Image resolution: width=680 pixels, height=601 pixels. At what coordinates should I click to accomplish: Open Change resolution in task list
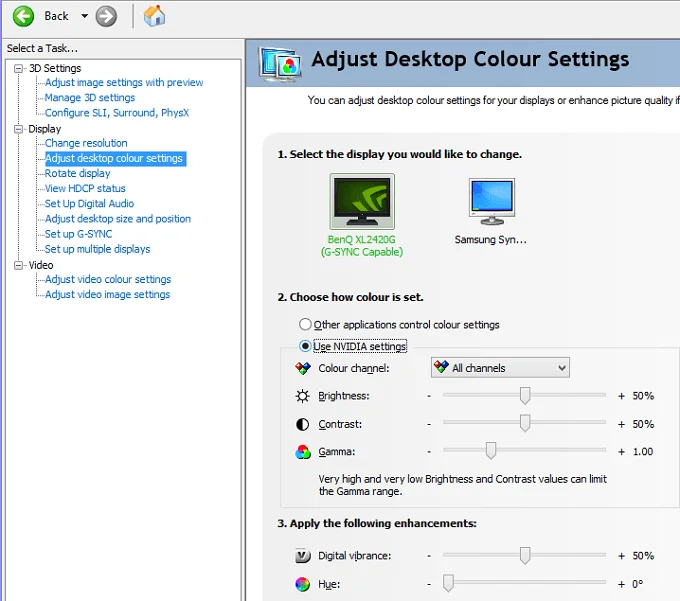point(86,143)
